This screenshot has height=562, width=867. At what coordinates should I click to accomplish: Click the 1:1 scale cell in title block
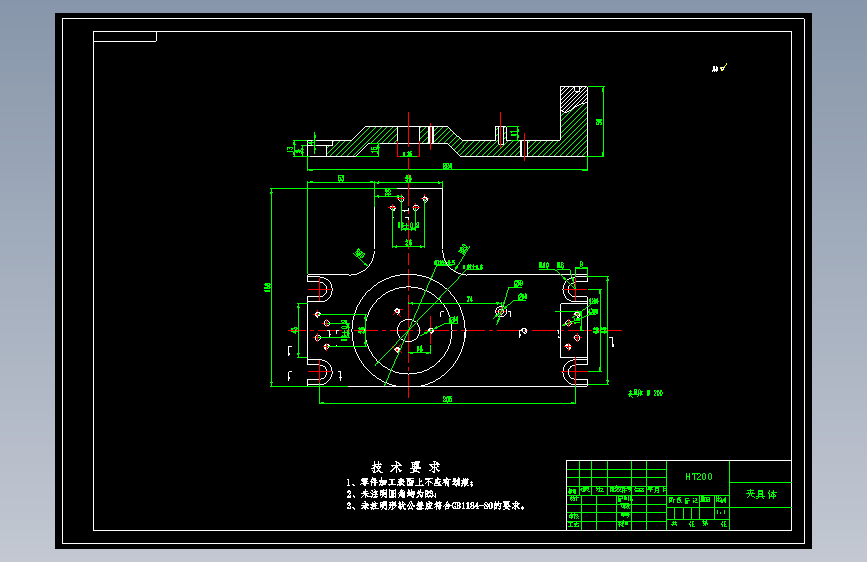[722, 512]
